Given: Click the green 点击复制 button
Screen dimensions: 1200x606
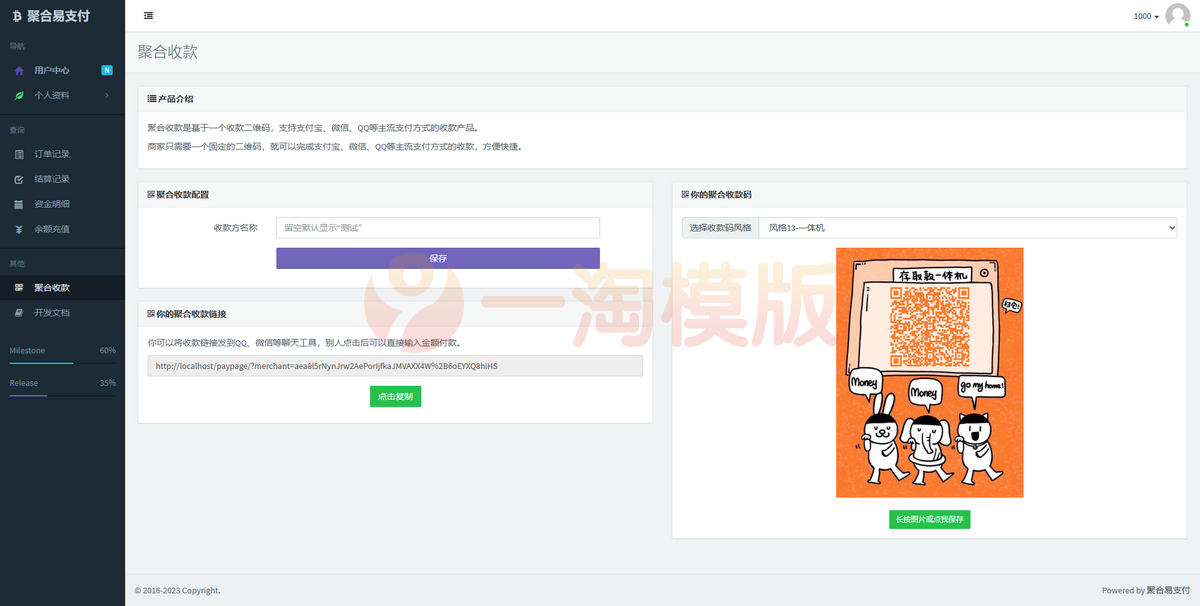Looking at the screenshot, I should [x=395, y=397].
